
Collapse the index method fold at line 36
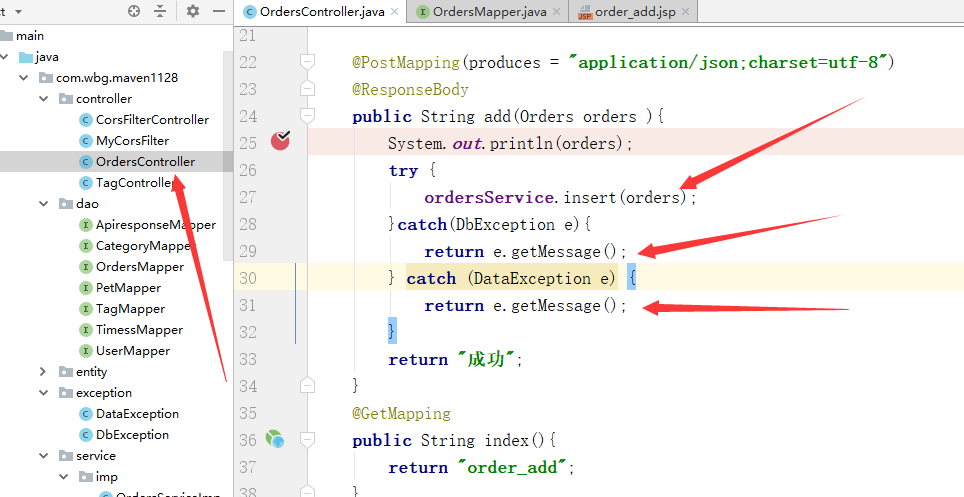click(x=307, y=440)
